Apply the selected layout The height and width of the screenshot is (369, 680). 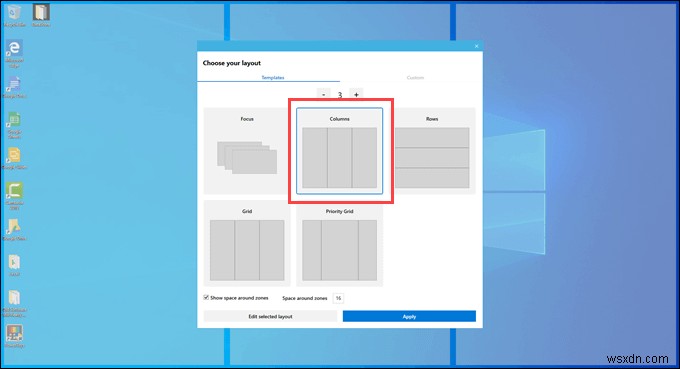409,316
